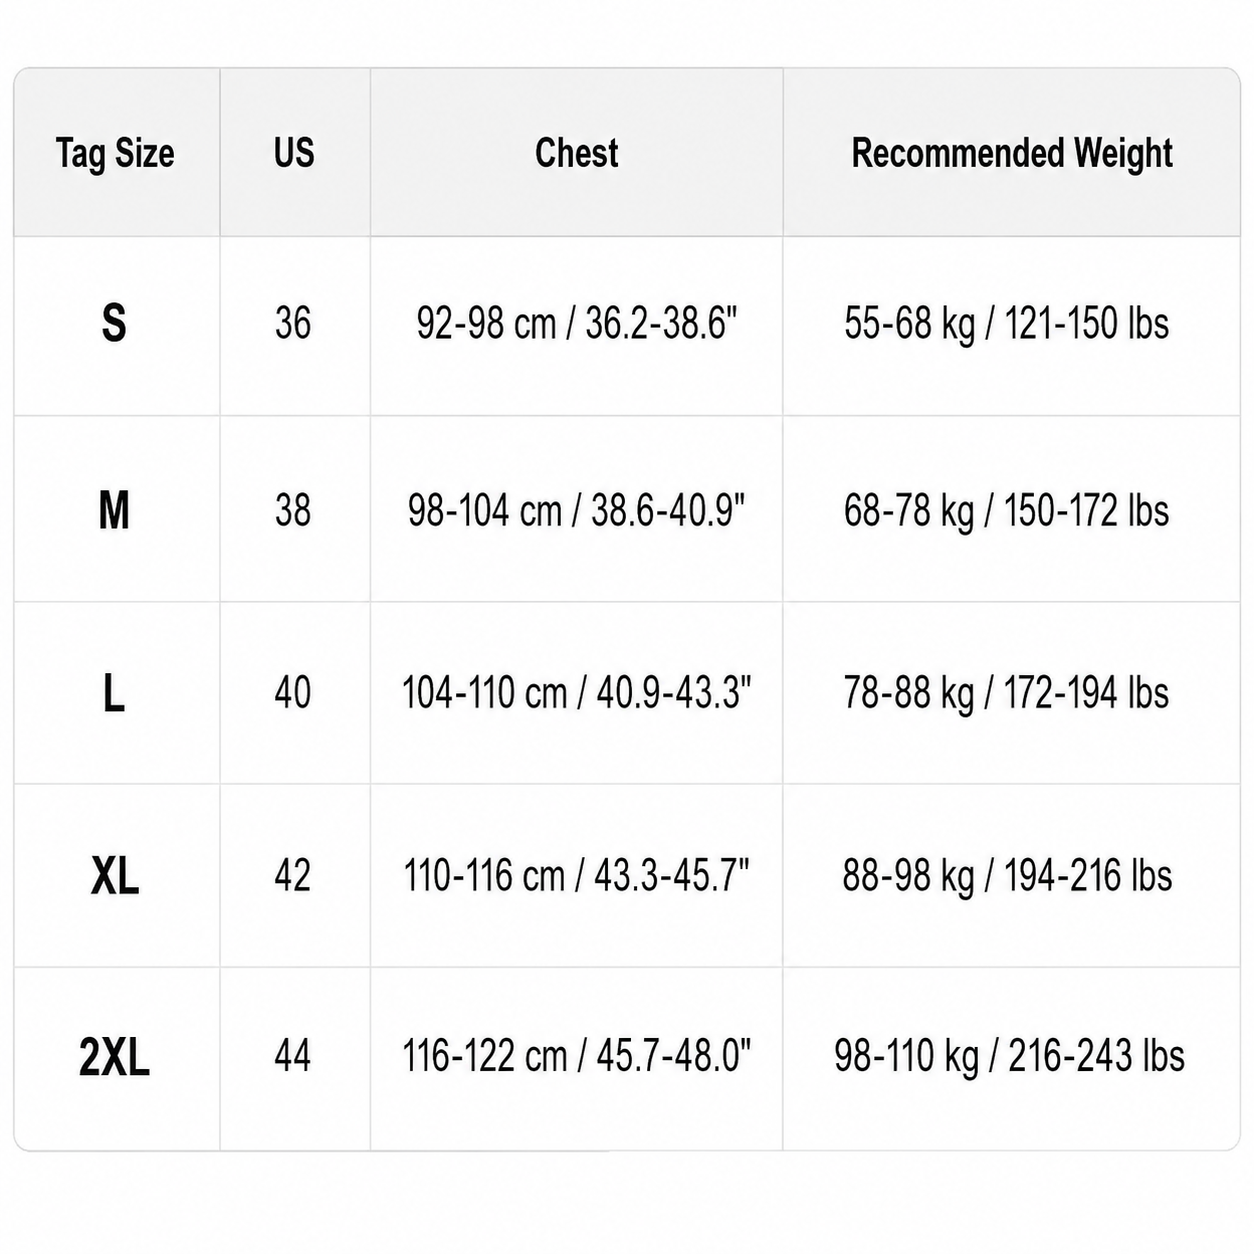
Task: Click the Chest column header
Action: point(576,153)
